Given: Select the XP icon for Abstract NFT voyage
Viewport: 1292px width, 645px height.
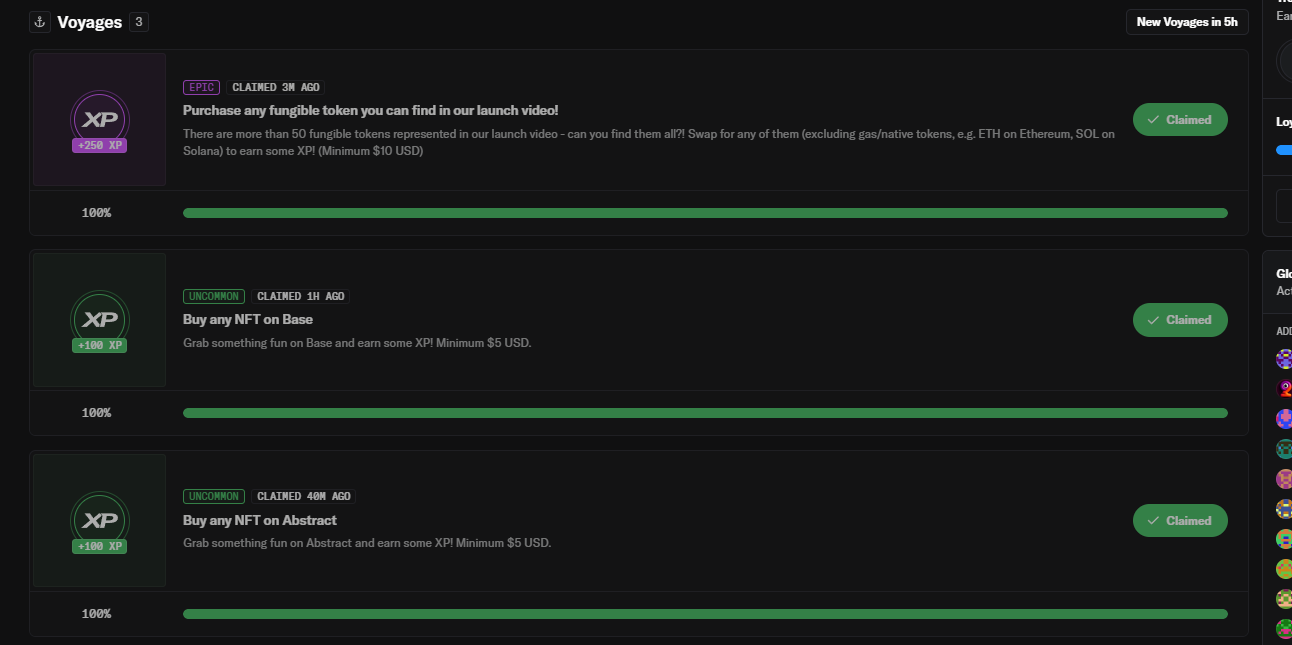Looking at the screenshot, I should coord(99,521).
